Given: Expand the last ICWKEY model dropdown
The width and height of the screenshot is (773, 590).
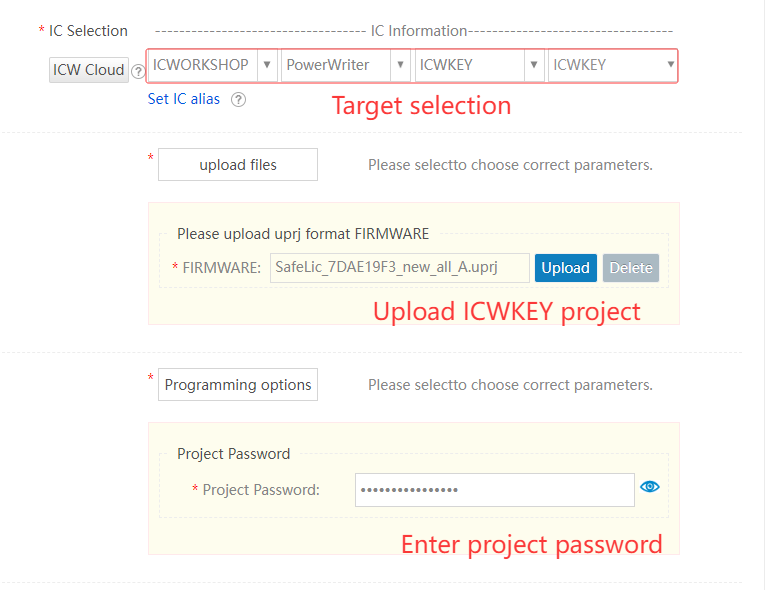Looking at the screenshot, I should point(613,65).
